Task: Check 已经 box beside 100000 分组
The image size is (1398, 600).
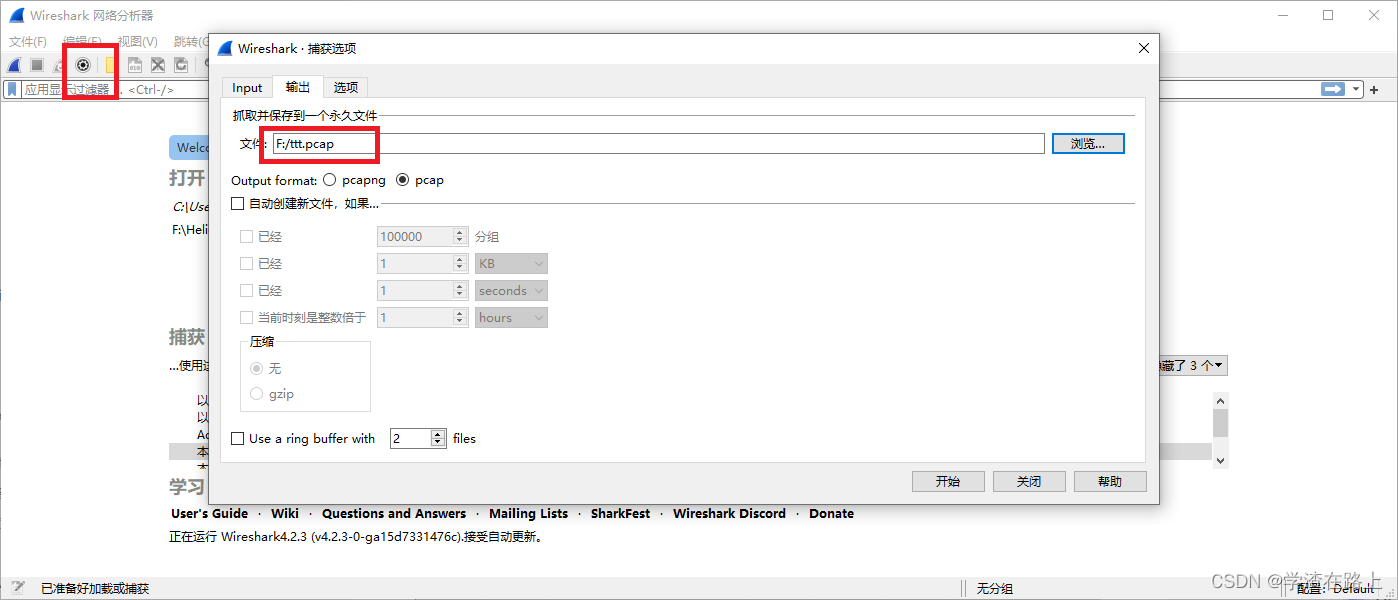Action: (246, 237)
